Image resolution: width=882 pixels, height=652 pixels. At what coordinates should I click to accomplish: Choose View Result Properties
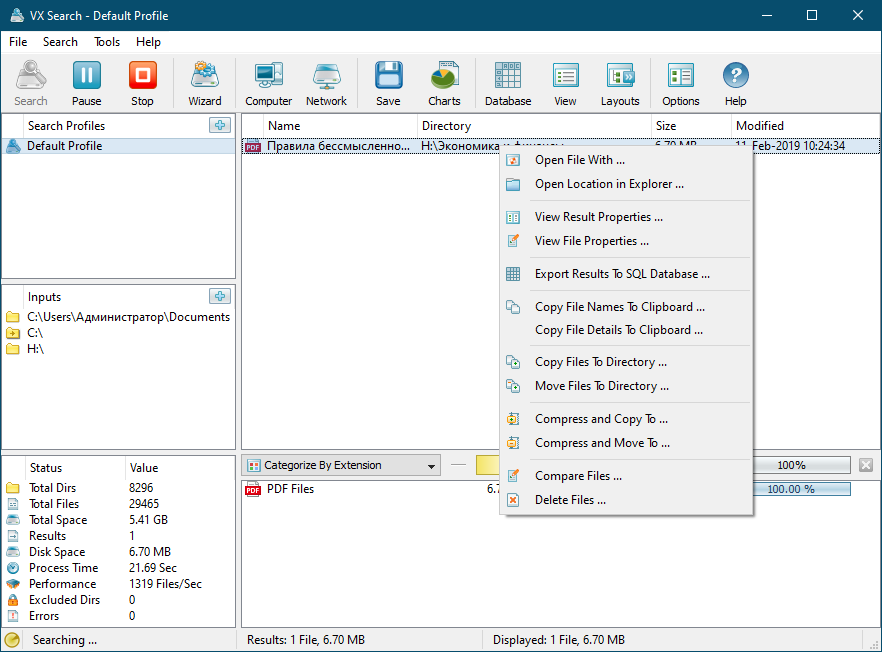click(626, 217)
